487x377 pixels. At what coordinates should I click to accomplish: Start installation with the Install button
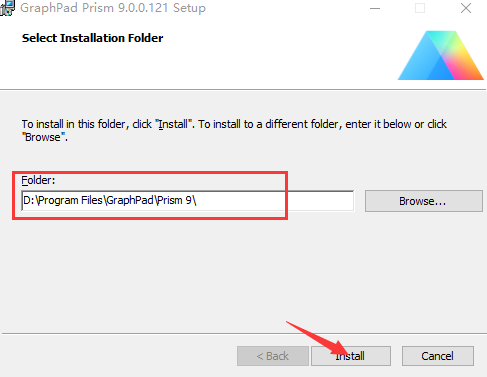[351, 356]
